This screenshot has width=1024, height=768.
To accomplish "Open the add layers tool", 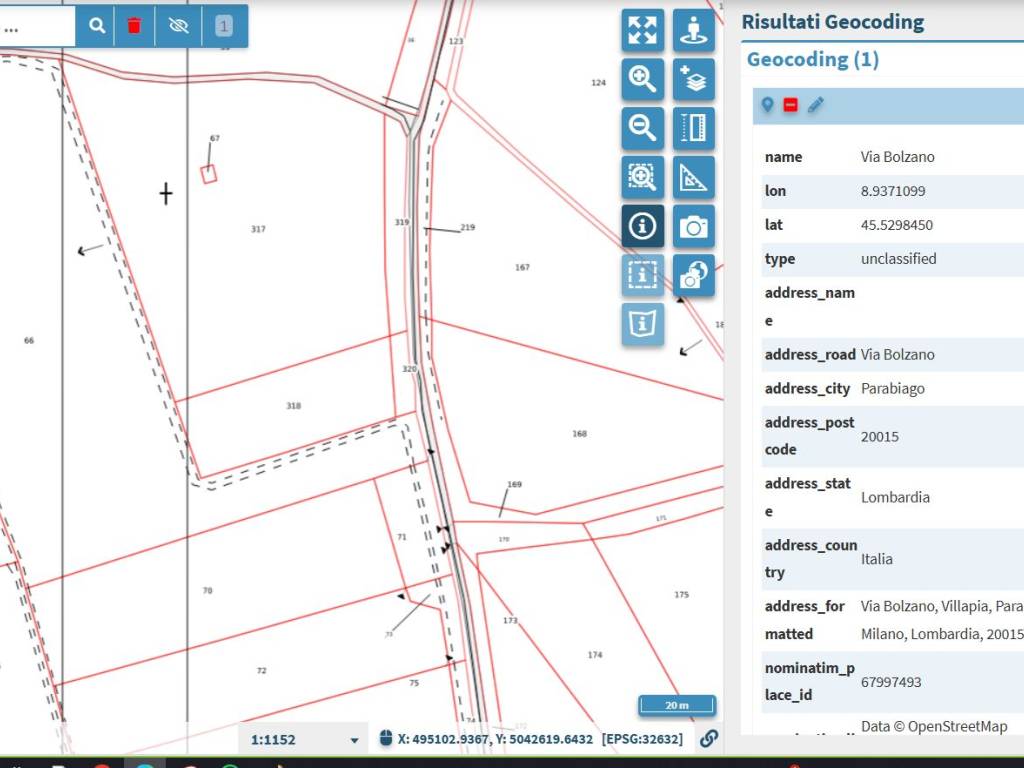I will click(693, 78).
